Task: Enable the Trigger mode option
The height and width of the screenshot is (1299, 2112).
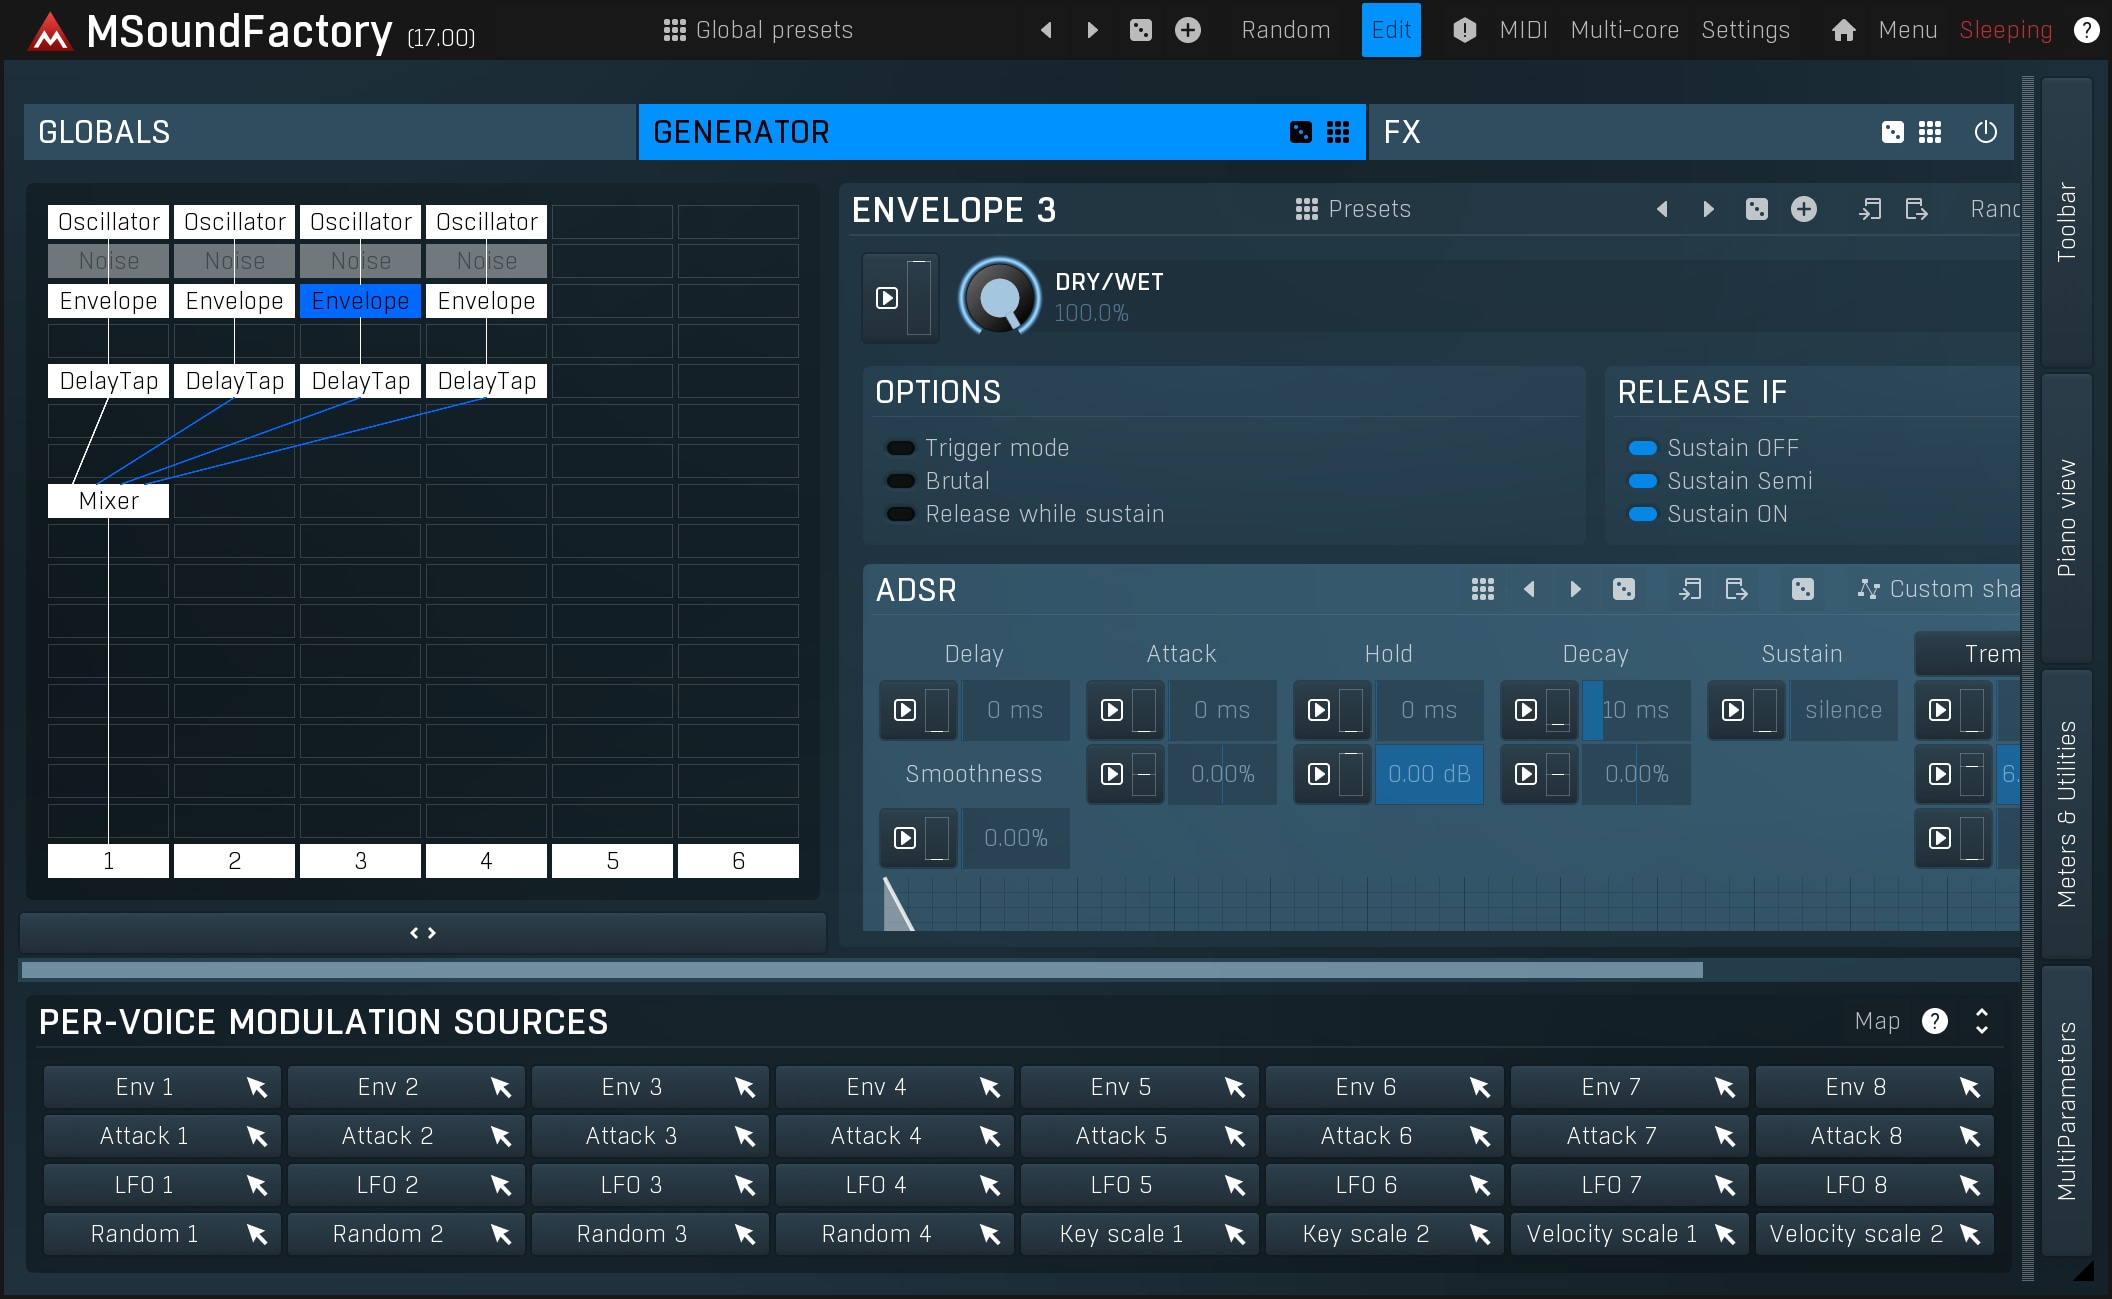Action: click(x=901, y=448)
